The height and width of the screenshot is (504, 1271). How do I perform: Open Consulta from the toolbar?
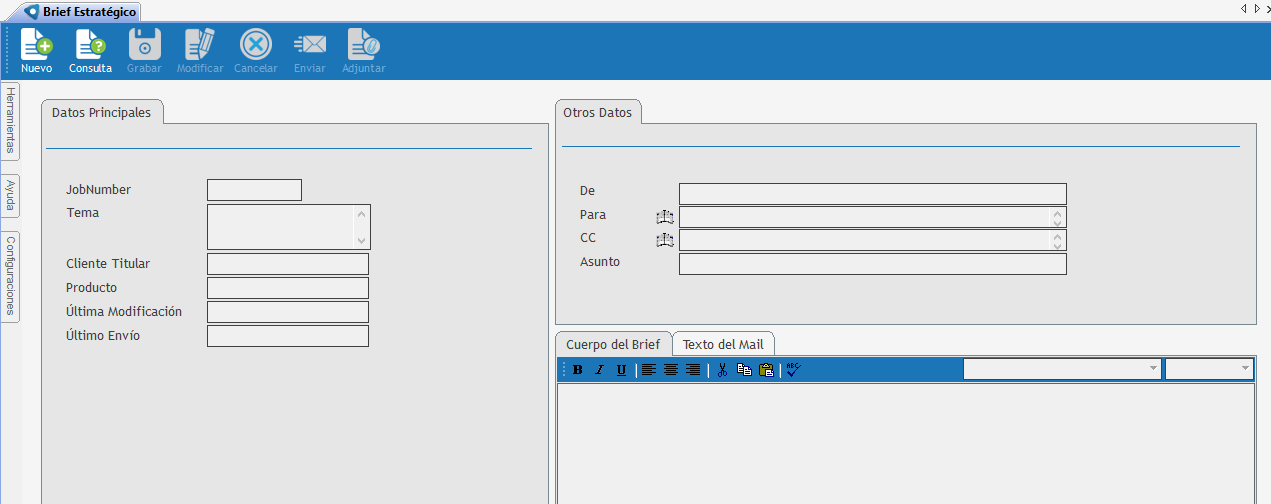point(90,52)
